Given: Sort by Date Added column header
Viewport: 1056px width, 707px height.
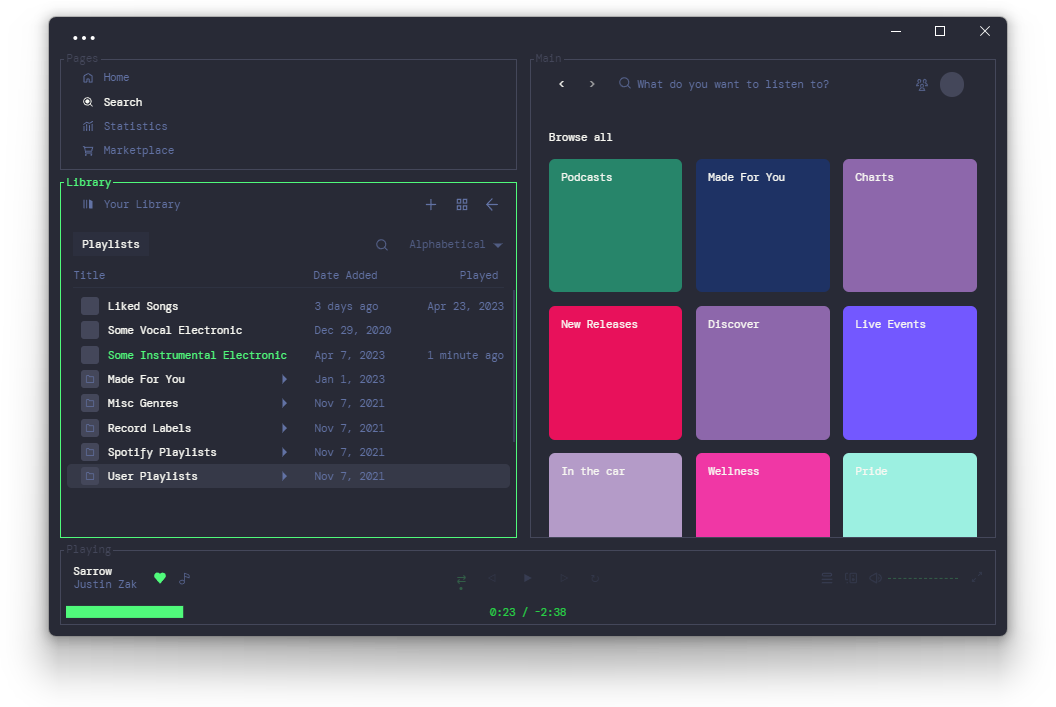Looking at the screenshot, I should pos(345,275).
